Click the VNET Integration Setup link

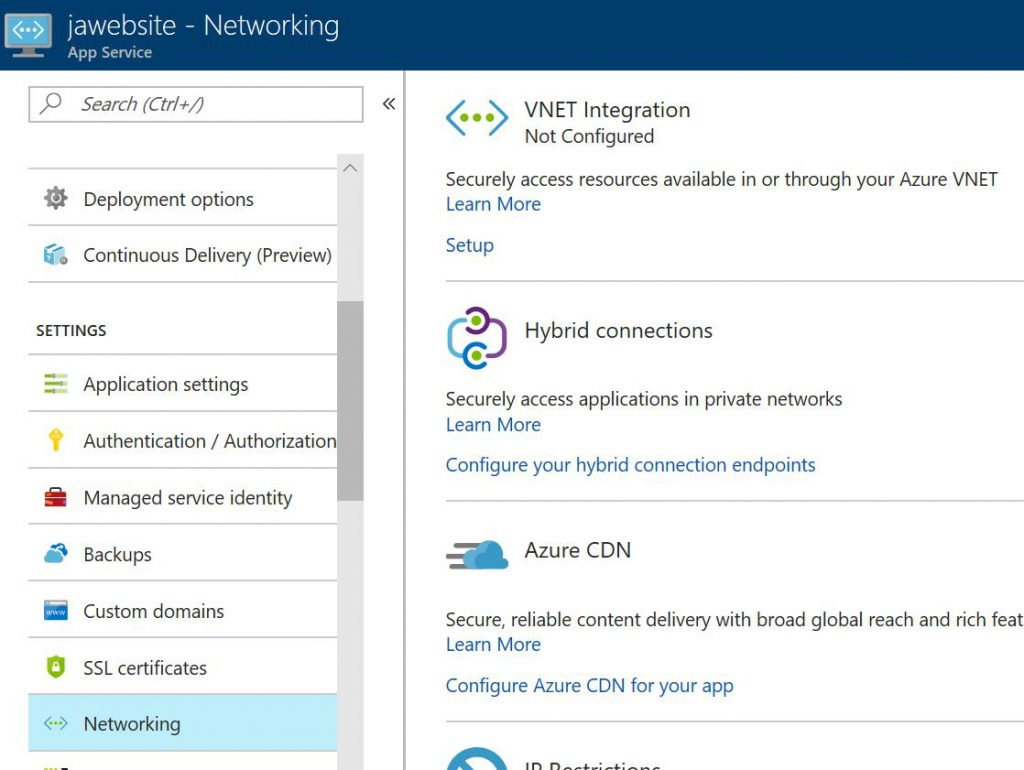(470, 245)
